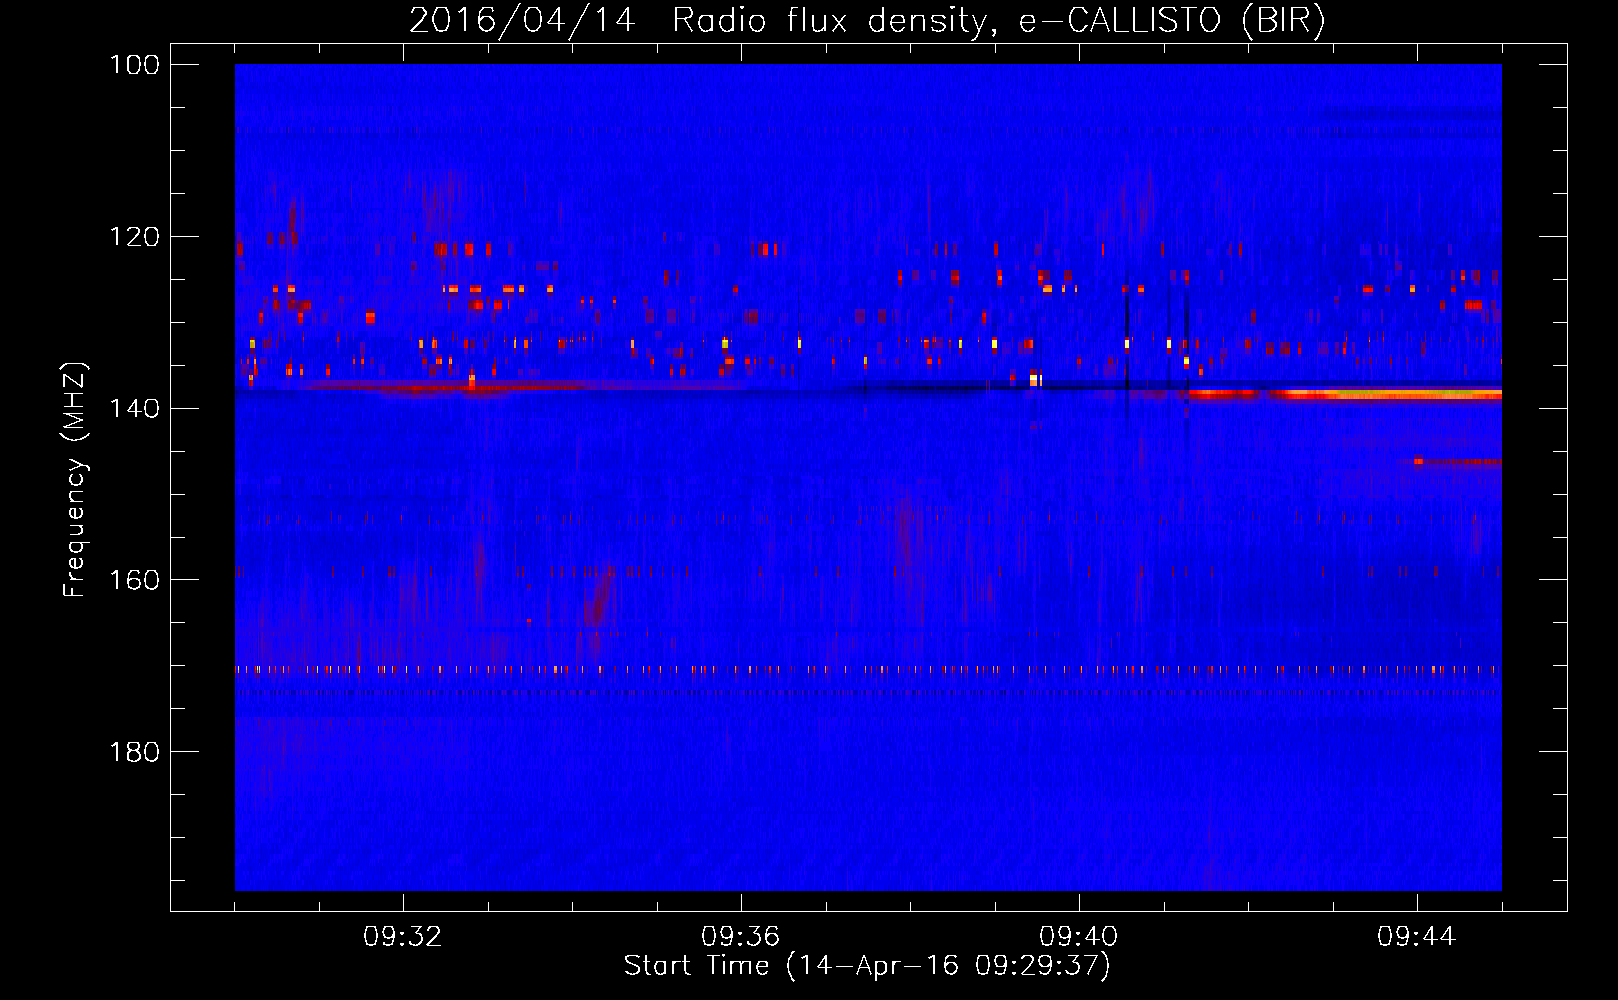Click the 180 frequency tick label
Screen dimensions: 1618x1000
pyautogui.click(x=134, y=752)
